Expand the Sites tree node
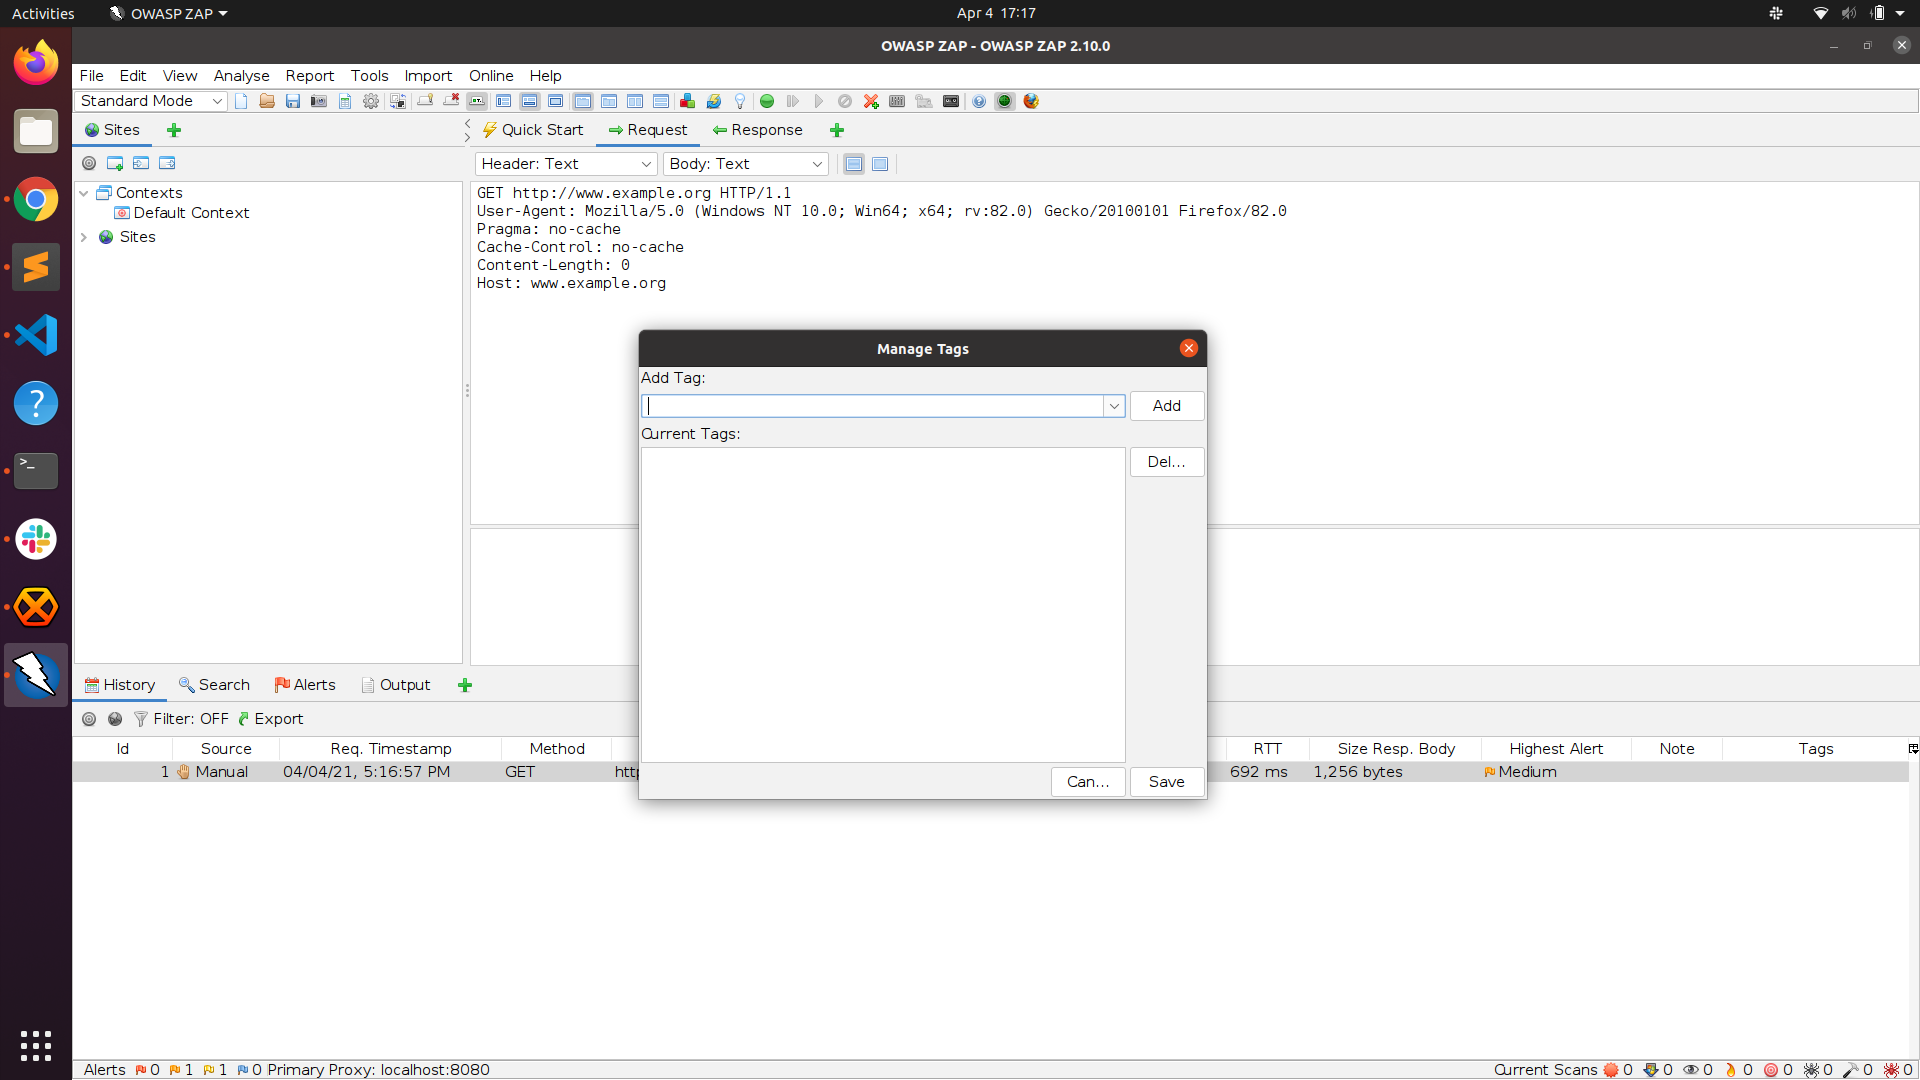1920x1080 pixels. [84, 237]
